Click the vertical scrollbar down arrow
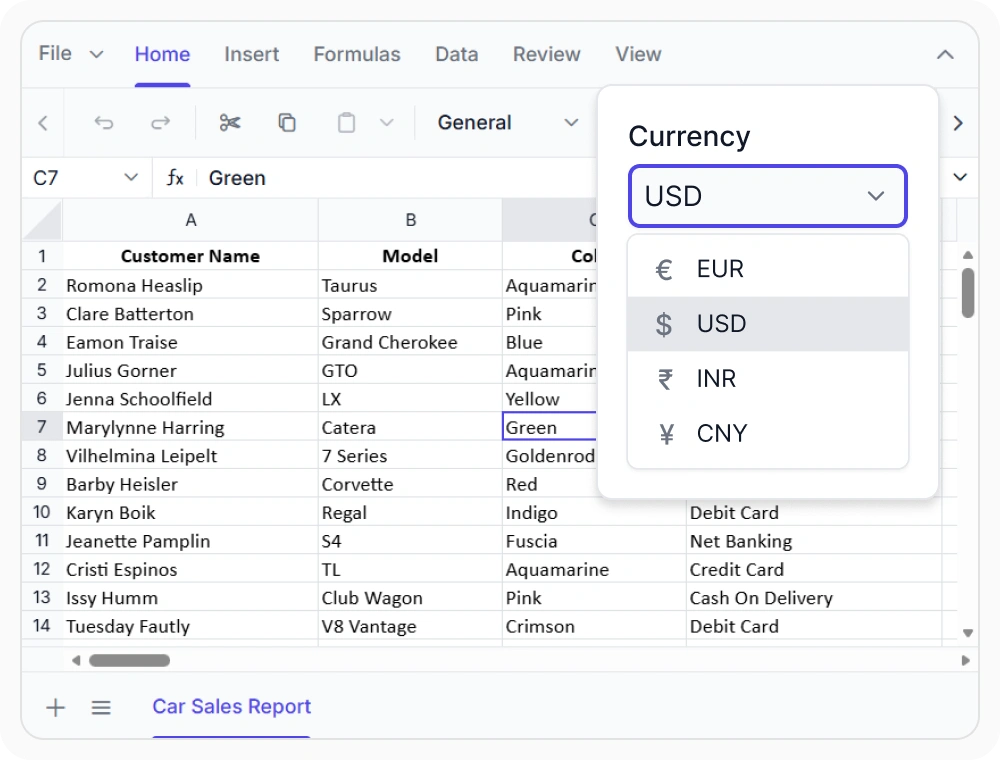The image size is (1000, 760). coord(967,632)
